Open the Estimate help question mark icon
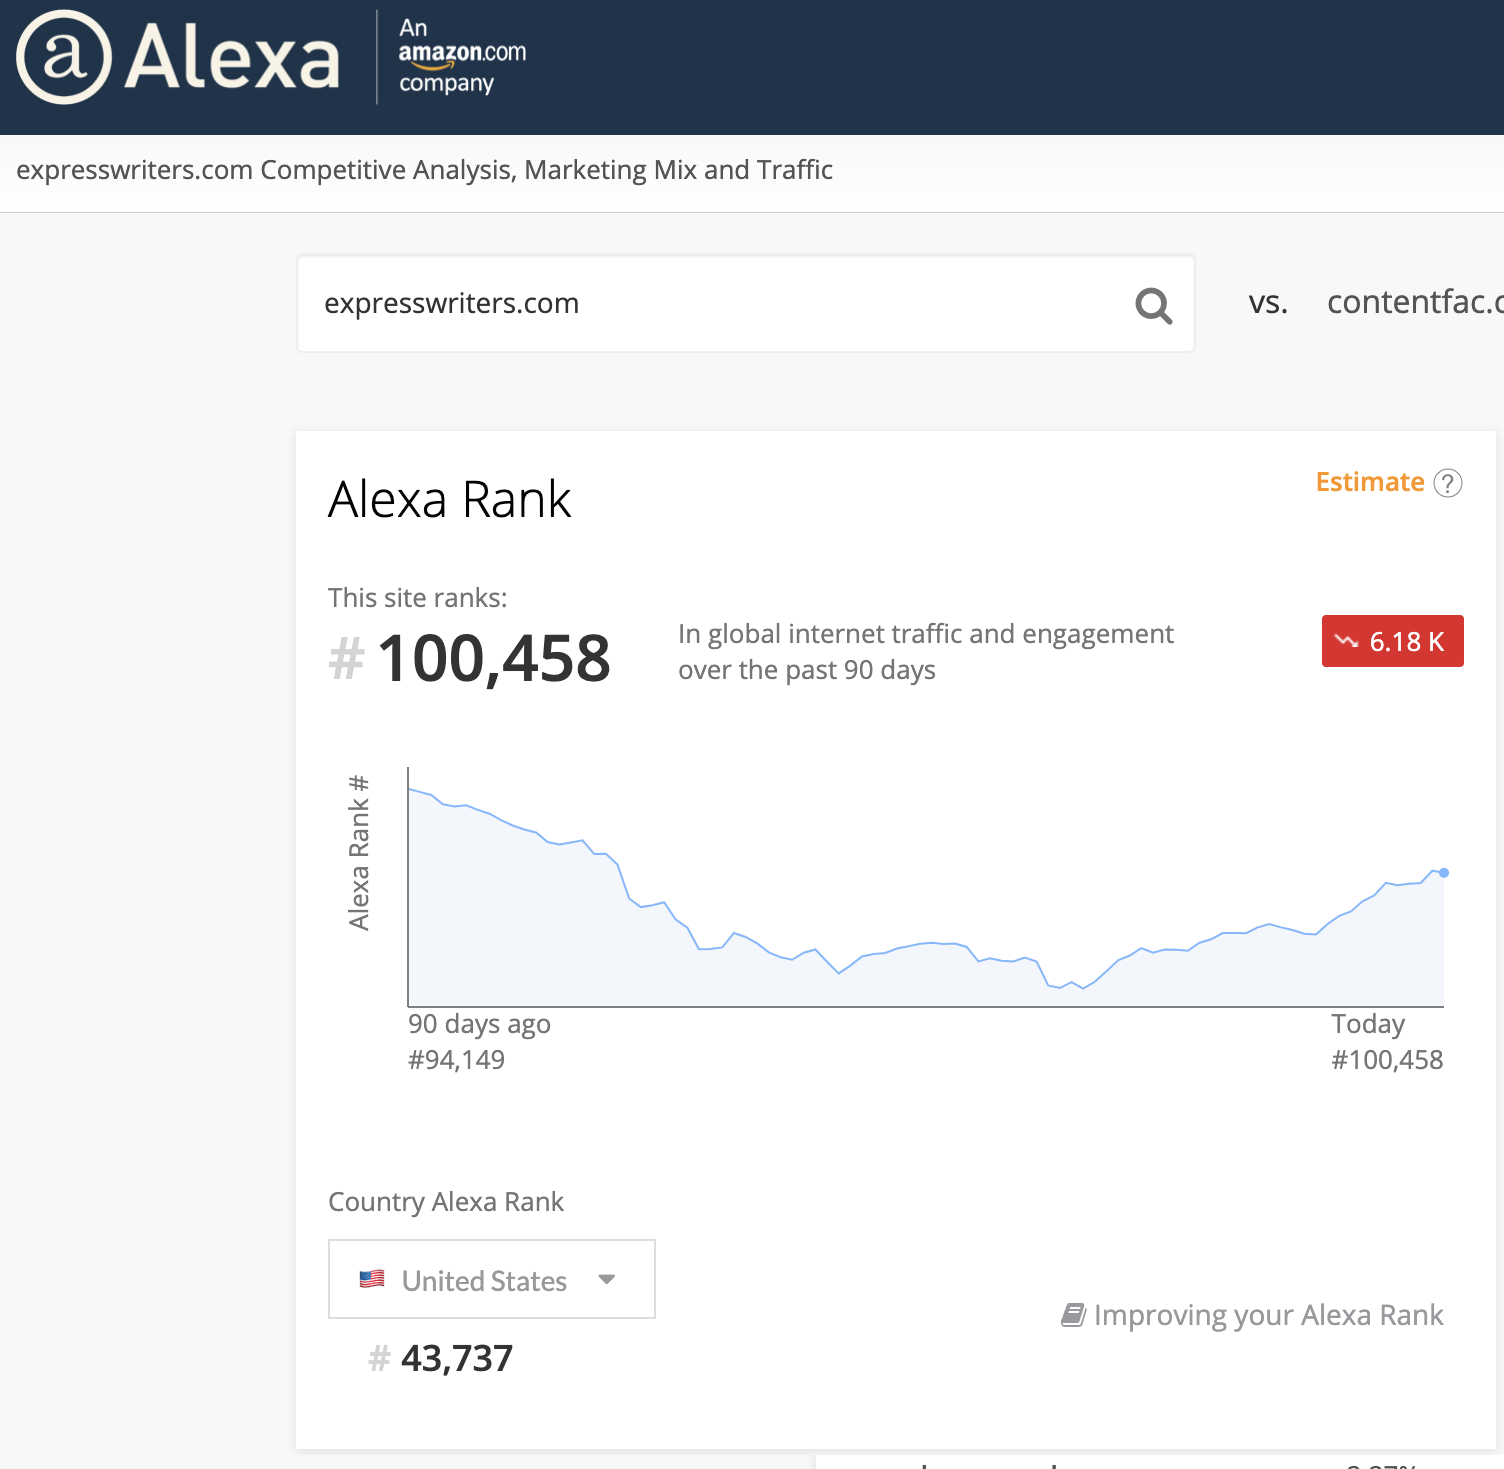The width and height of the screenshot is (1504, 1469). (1447, 483)
